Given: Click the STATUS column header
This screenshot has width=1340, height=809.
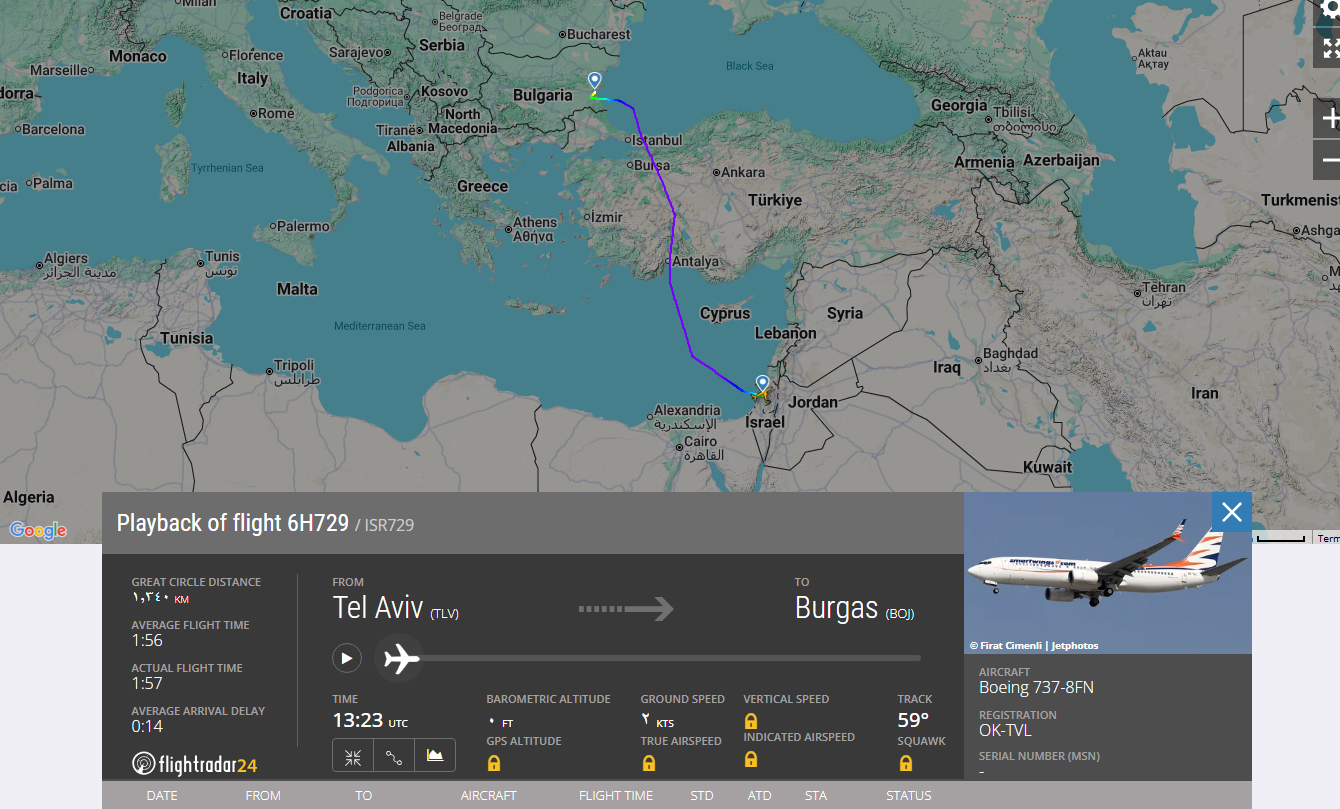Looking at the screenshot, I should coord(908,796).
